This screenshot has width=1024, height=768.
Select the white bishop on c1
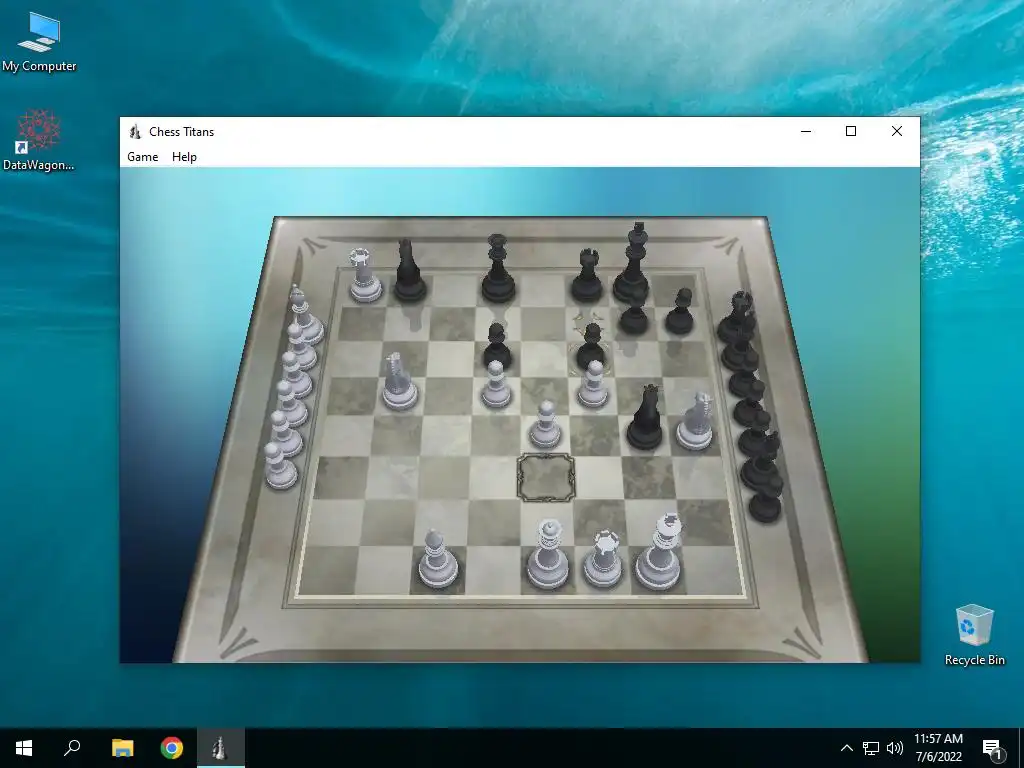click(x=437, y=558)
